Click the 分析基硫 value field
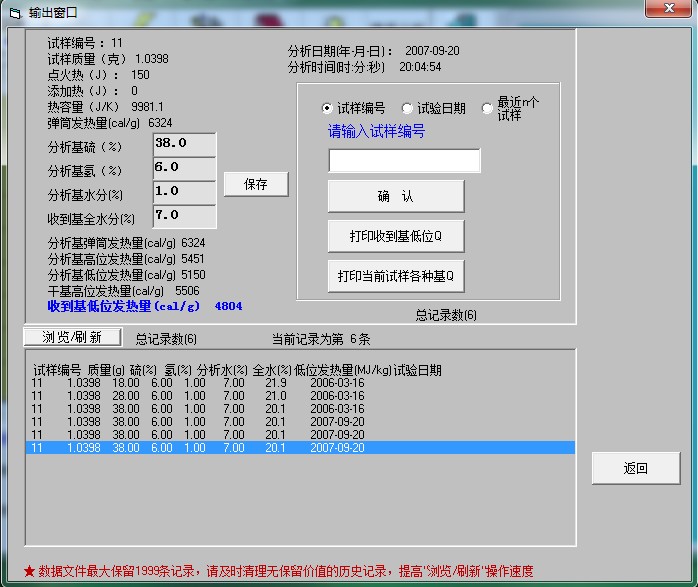 (184, 143)
